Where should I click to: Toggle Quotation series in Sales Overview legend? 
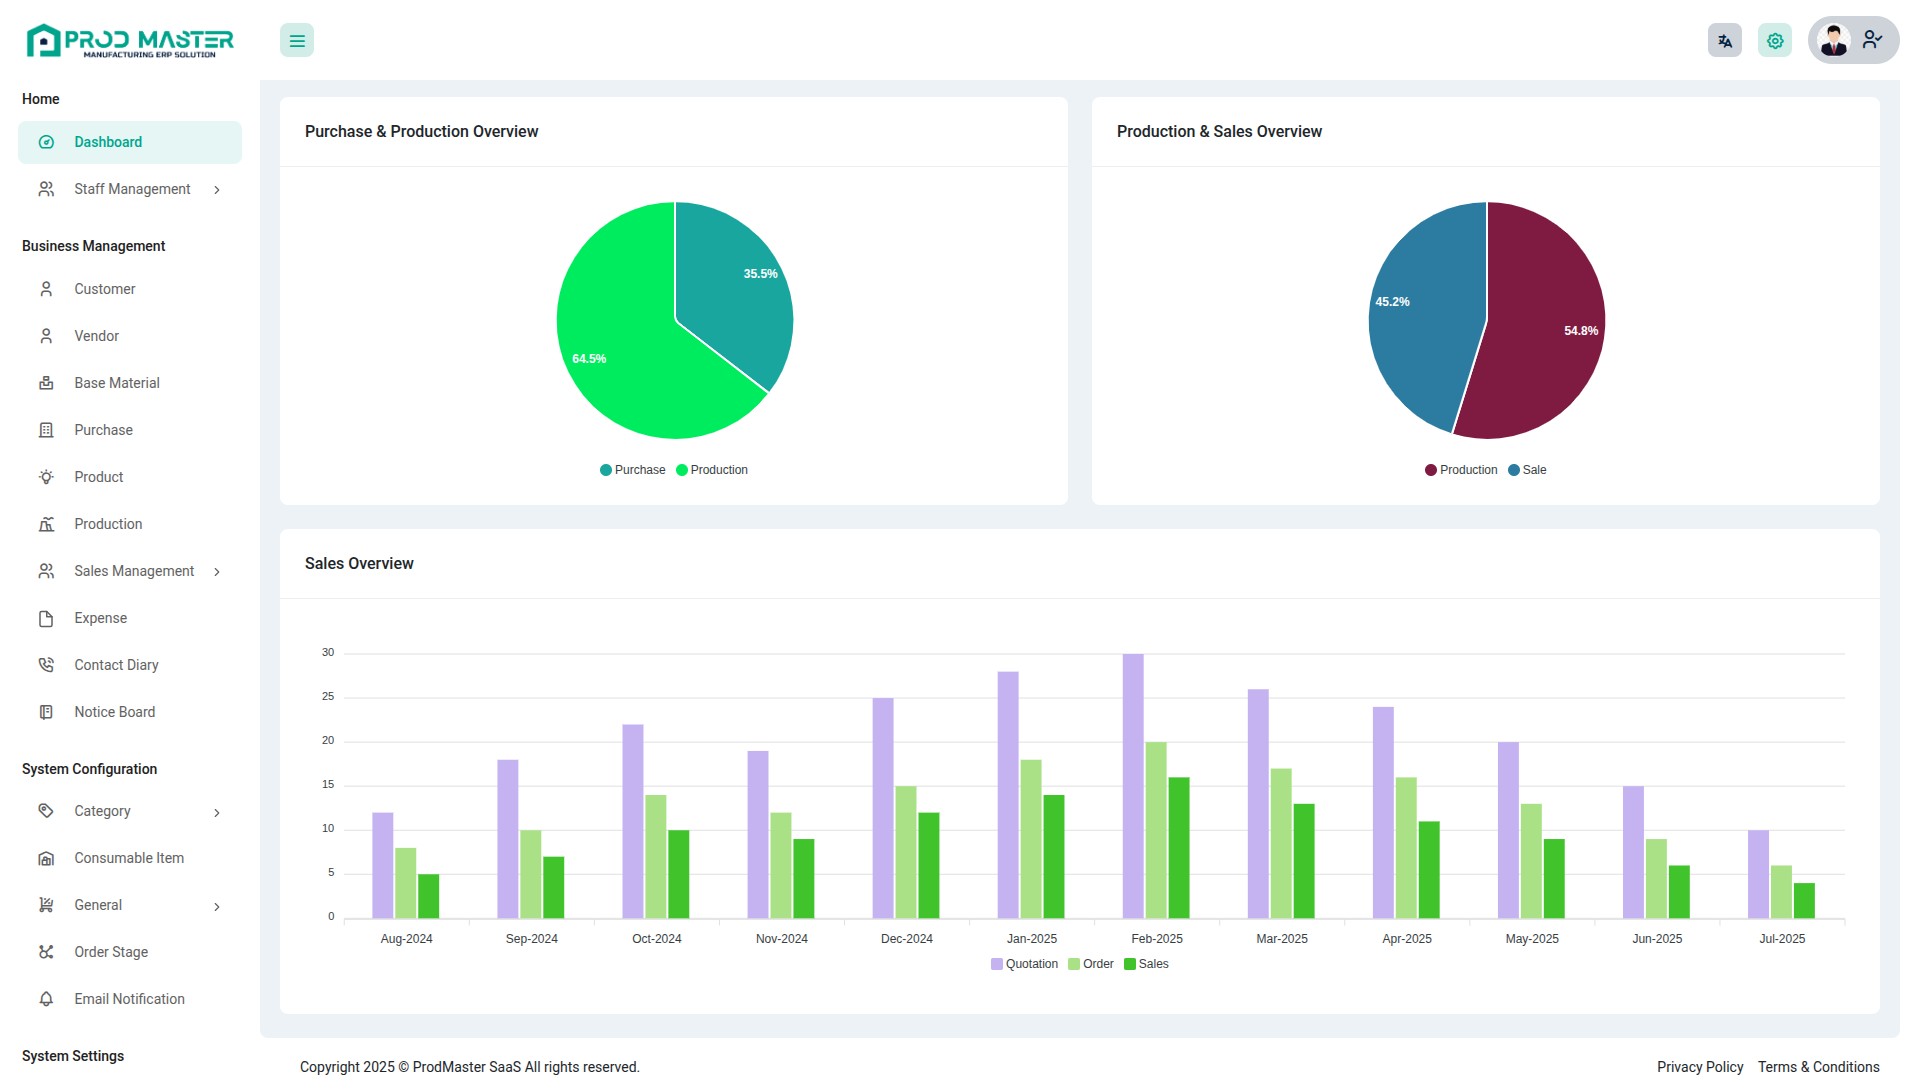click(x=1024, y=964)
